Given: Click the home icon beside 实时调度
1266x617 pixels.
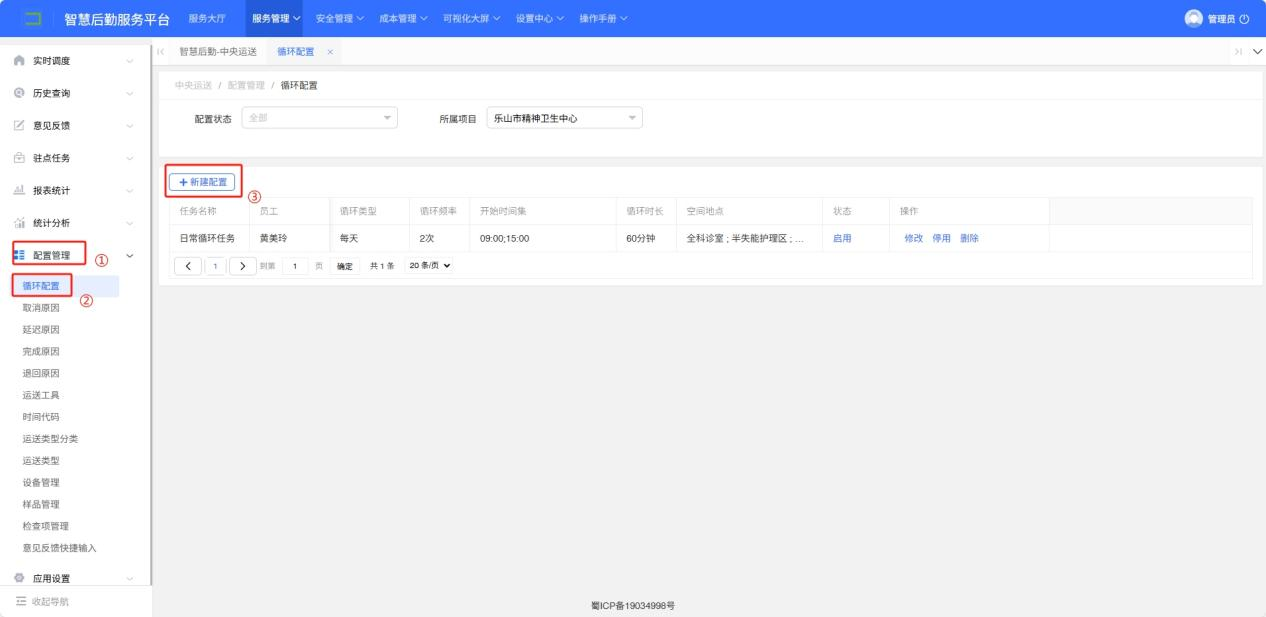Looking at the screenshot, I should pos(18,61).
